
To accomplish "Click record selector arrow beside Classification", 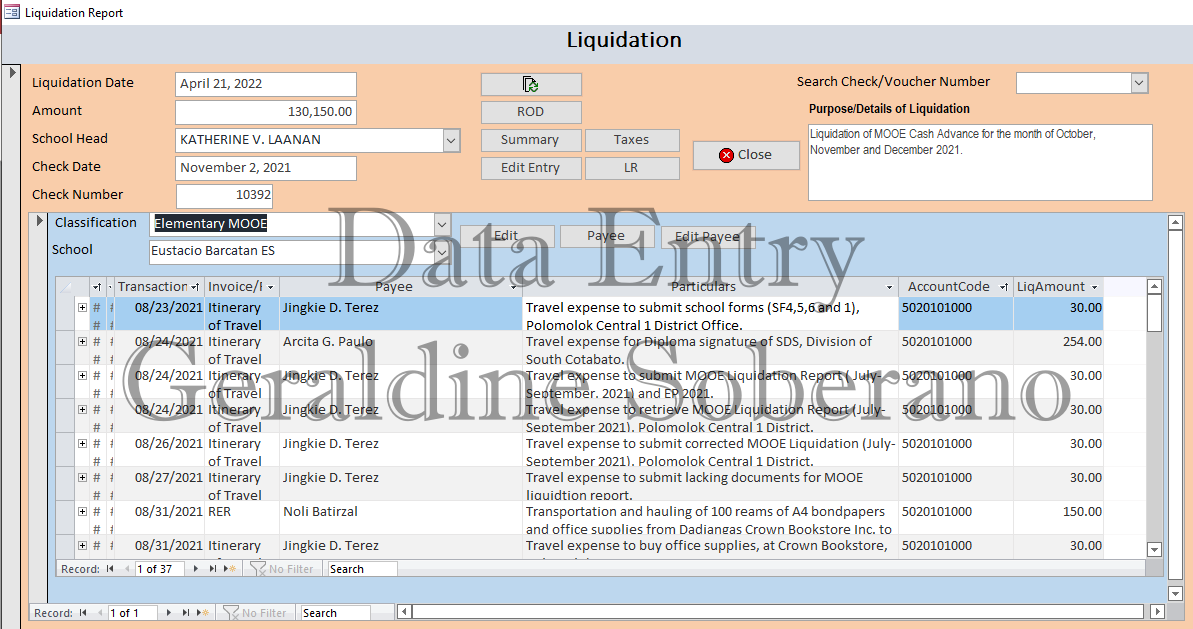I will [x=40, y=221].
